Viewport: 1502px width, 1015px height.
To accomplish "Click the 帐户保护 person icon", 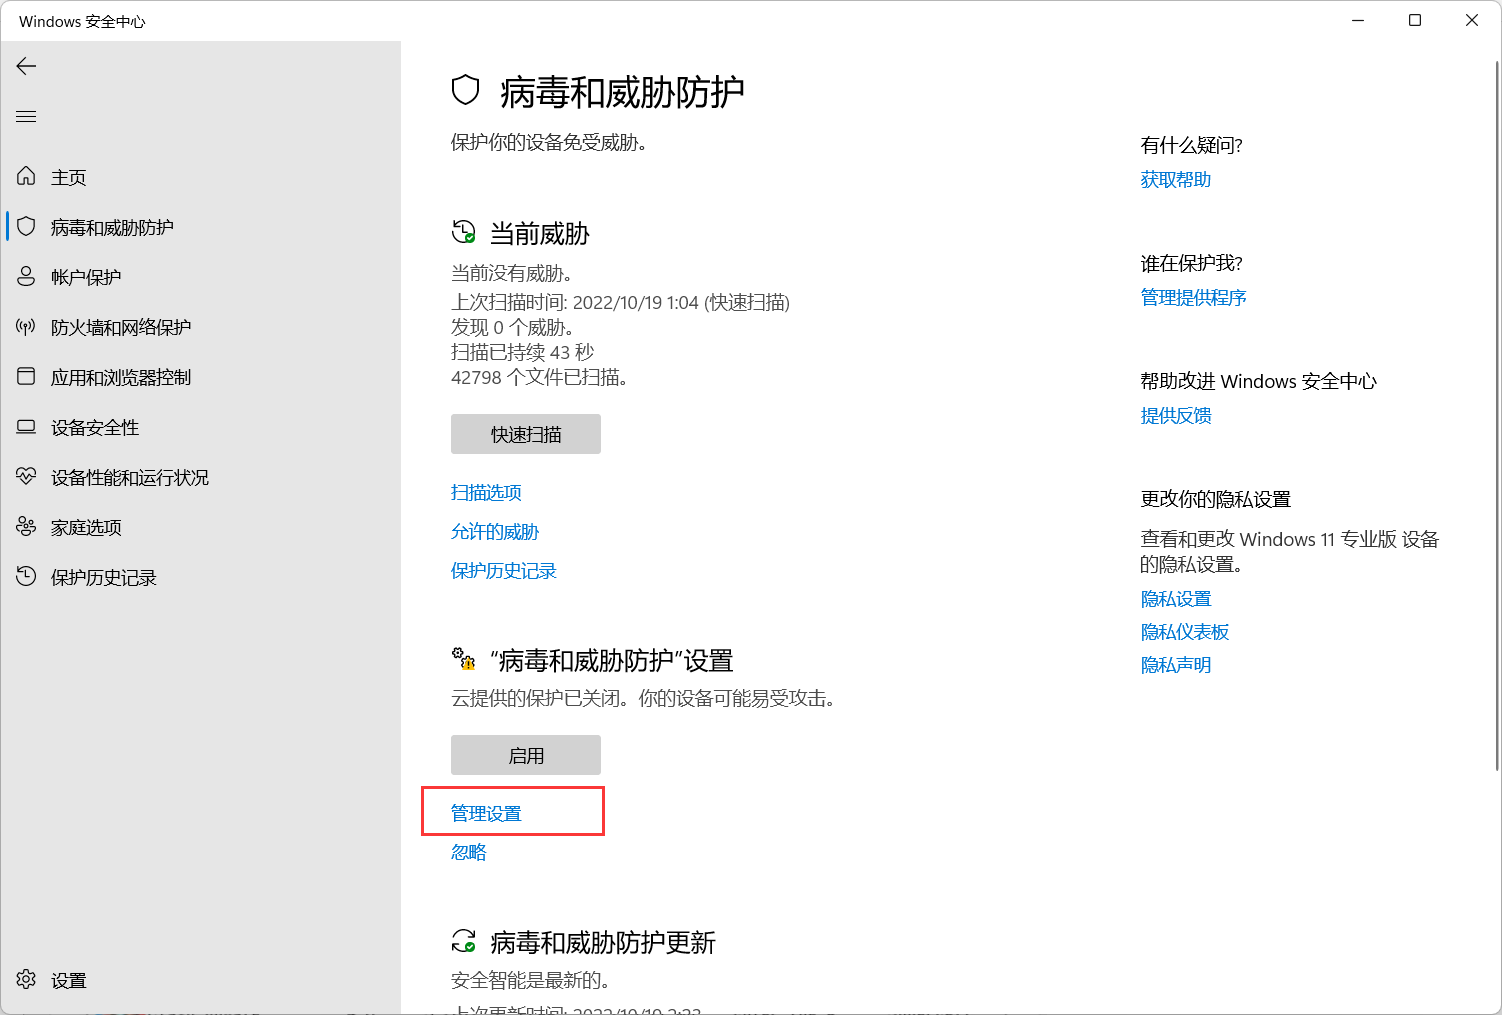I will point(27,277).
